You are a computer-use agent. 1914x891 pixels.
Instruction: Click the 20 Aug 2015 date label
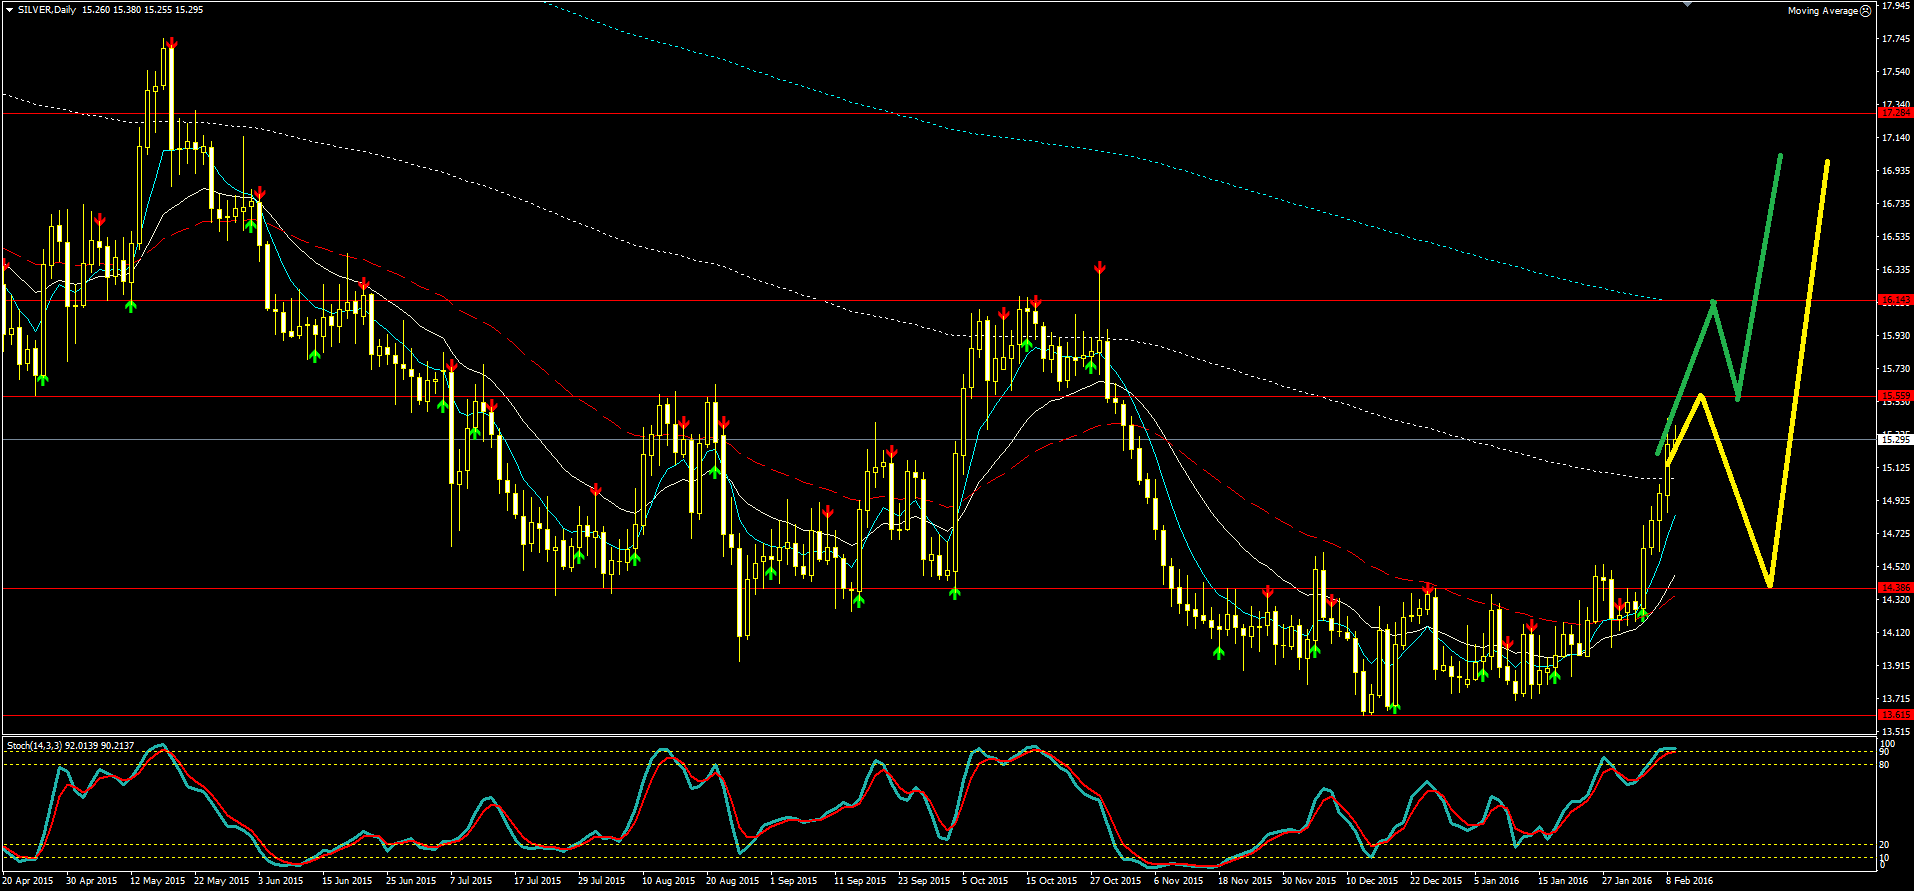[733, 881]
